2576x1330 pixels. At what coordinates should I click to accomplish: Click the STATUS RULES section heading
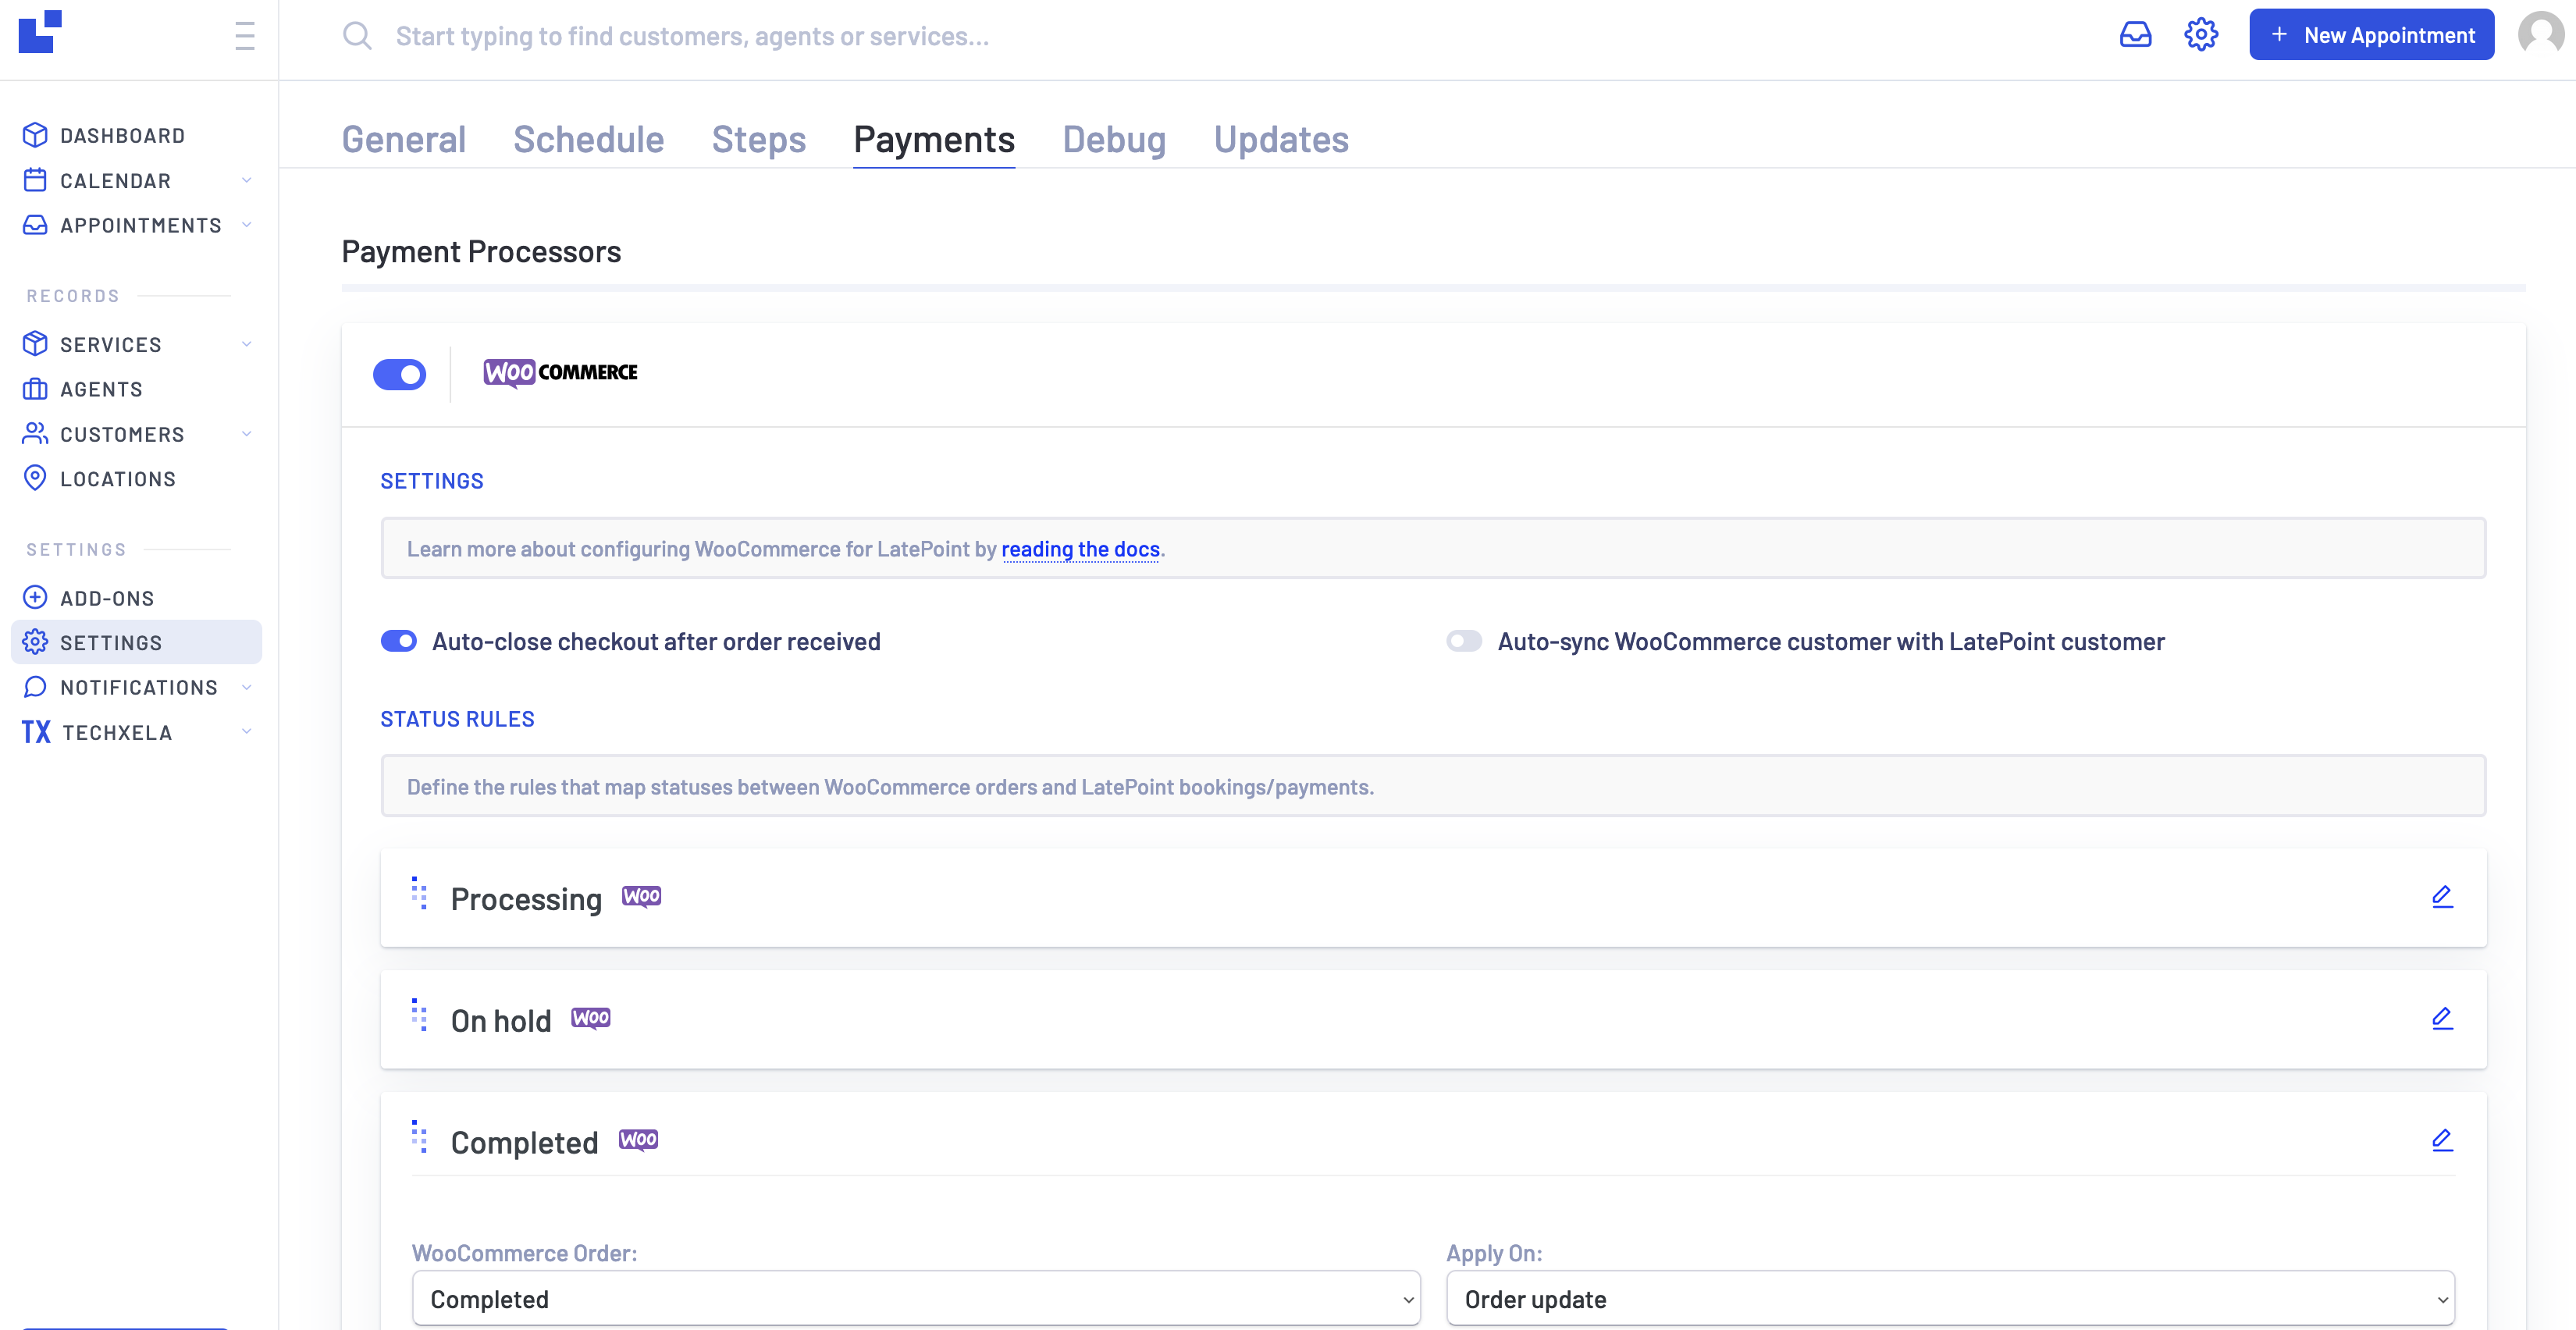(457, 719)
